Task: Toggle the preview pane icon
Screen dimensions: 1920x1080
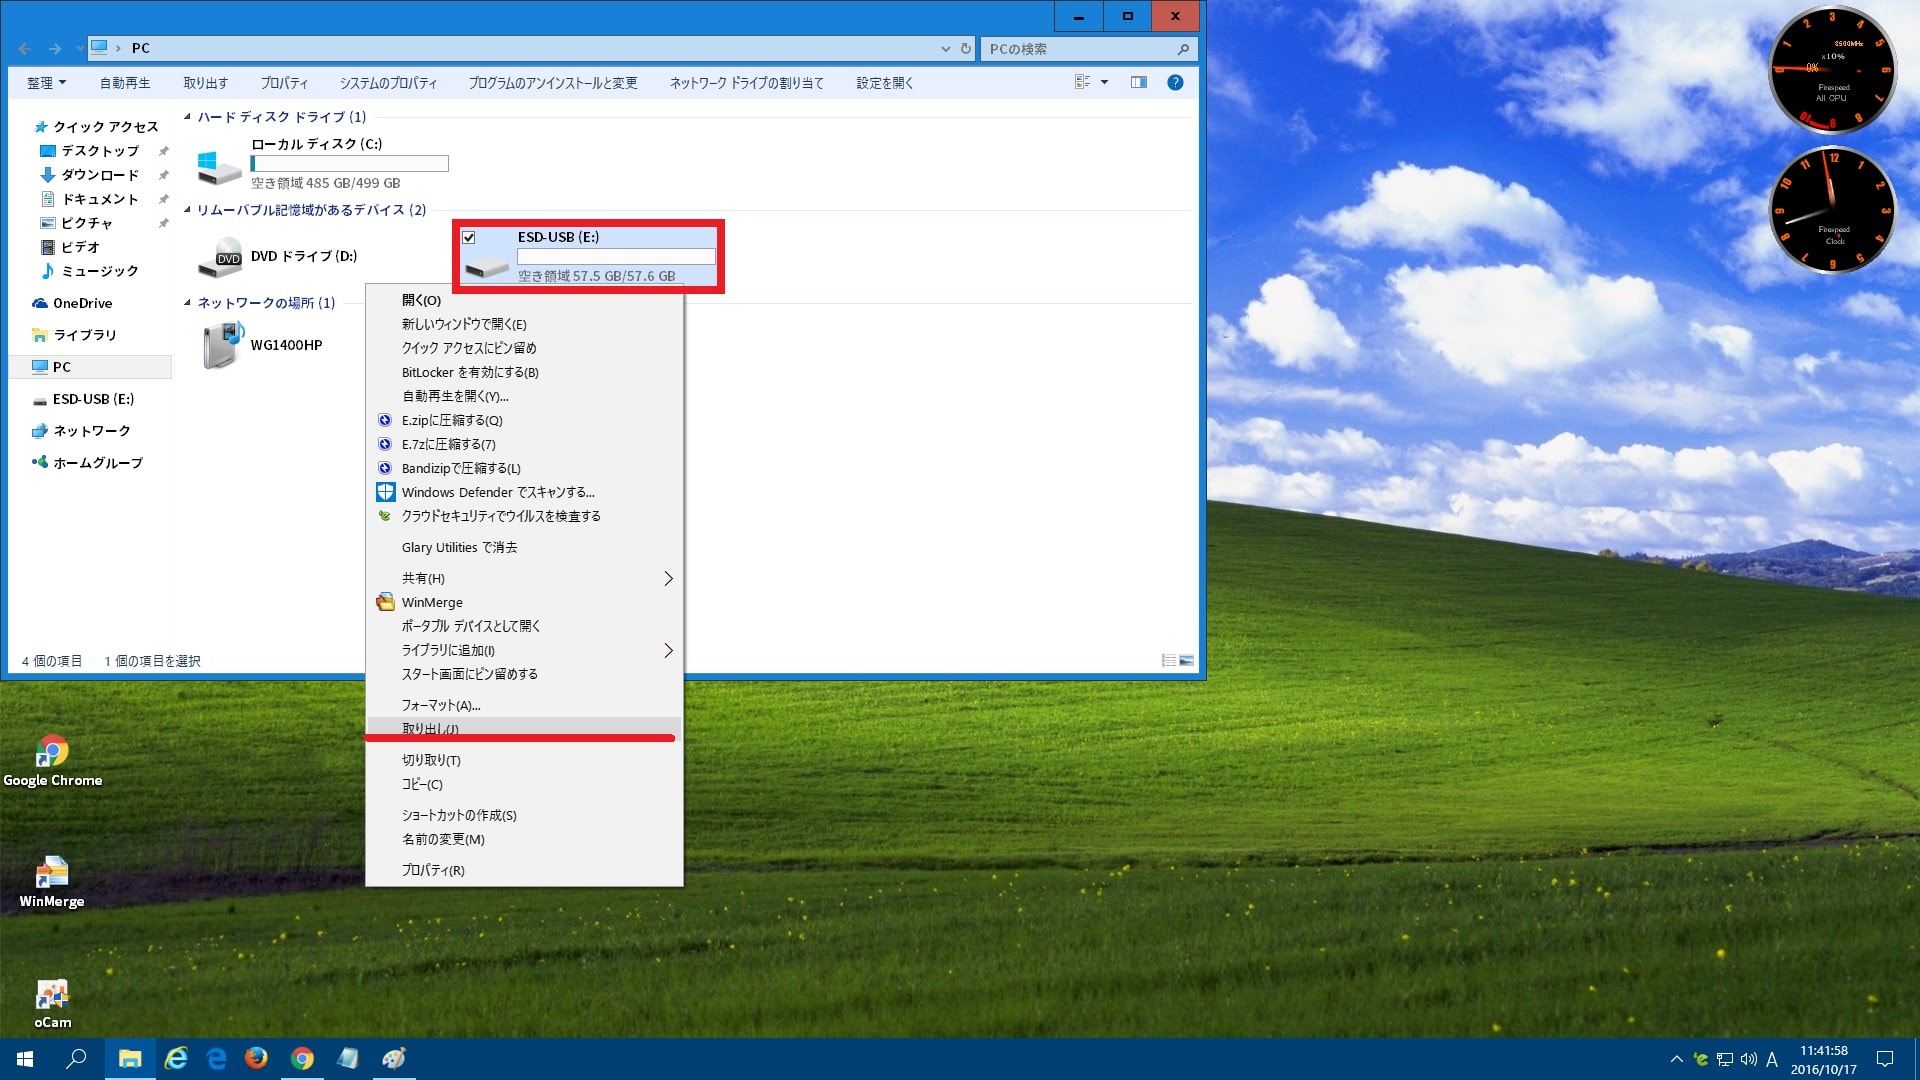Action: 1138,82
